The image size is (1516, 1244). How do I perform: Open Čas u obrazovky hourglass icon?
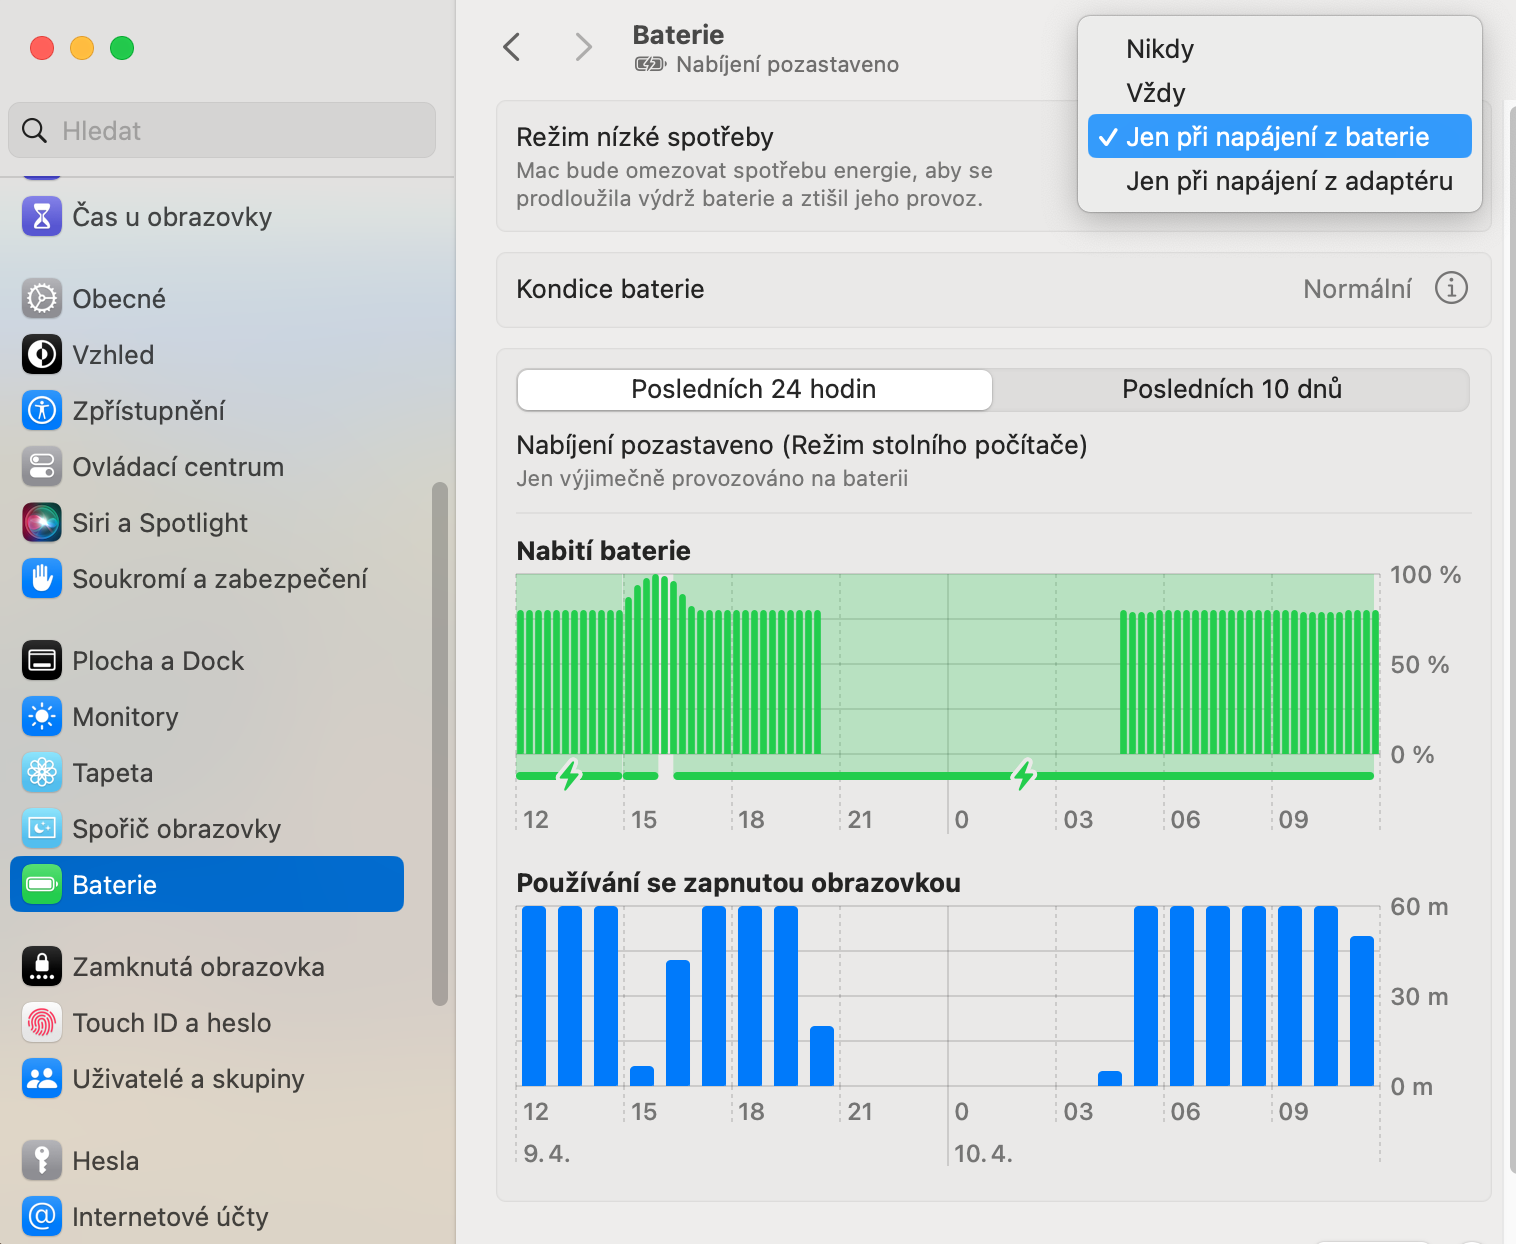(x=42, y=217)
